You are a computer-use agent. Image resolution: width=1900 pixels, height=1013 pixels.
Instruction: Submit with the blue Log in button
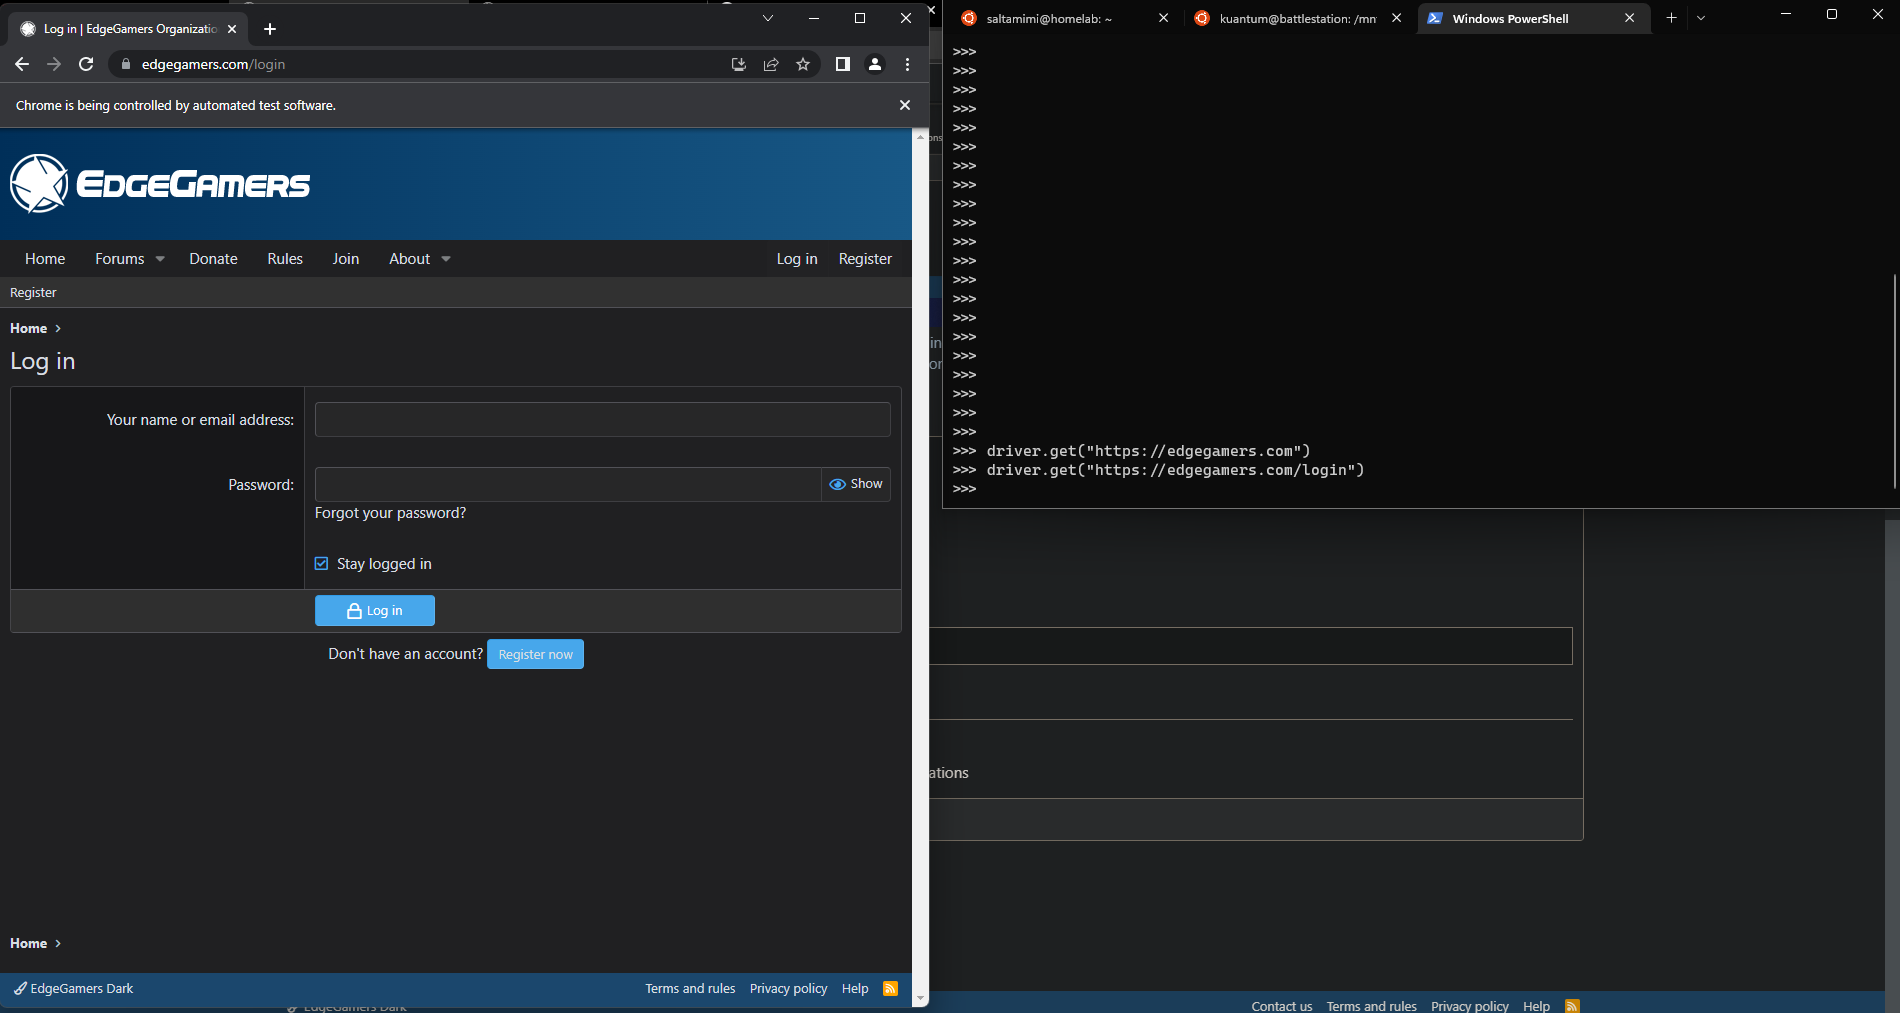375,611
